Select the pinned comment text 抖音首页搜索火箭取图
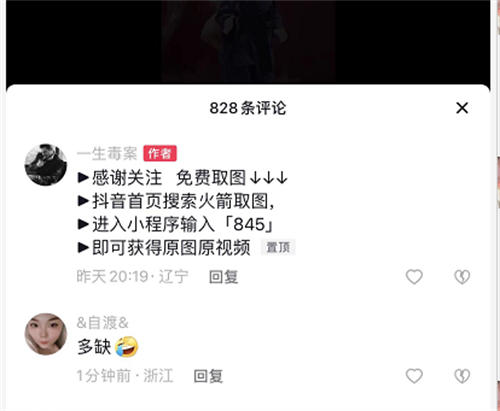500x411 pixels. (x=180, y=201)
